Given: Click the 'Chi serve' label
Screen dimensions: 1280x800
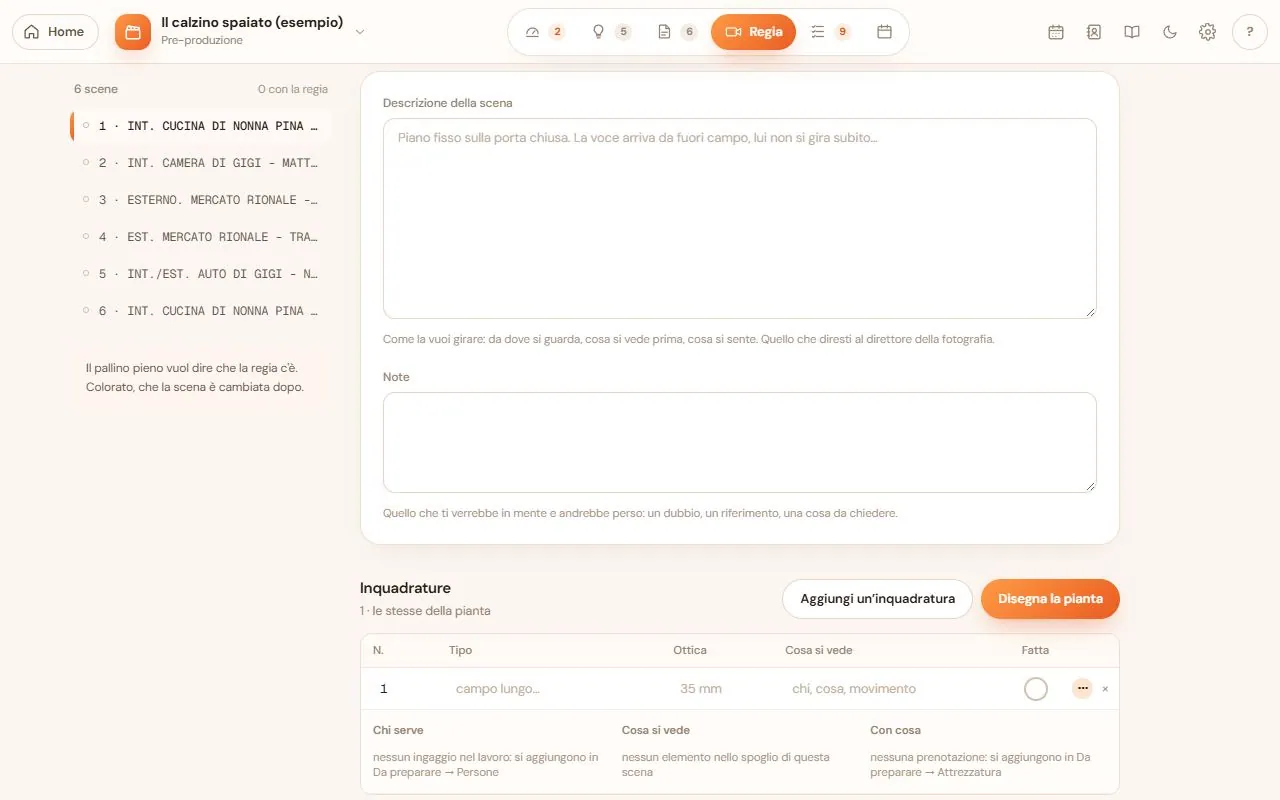Looking at the screenshot, I should coord(398,730).
